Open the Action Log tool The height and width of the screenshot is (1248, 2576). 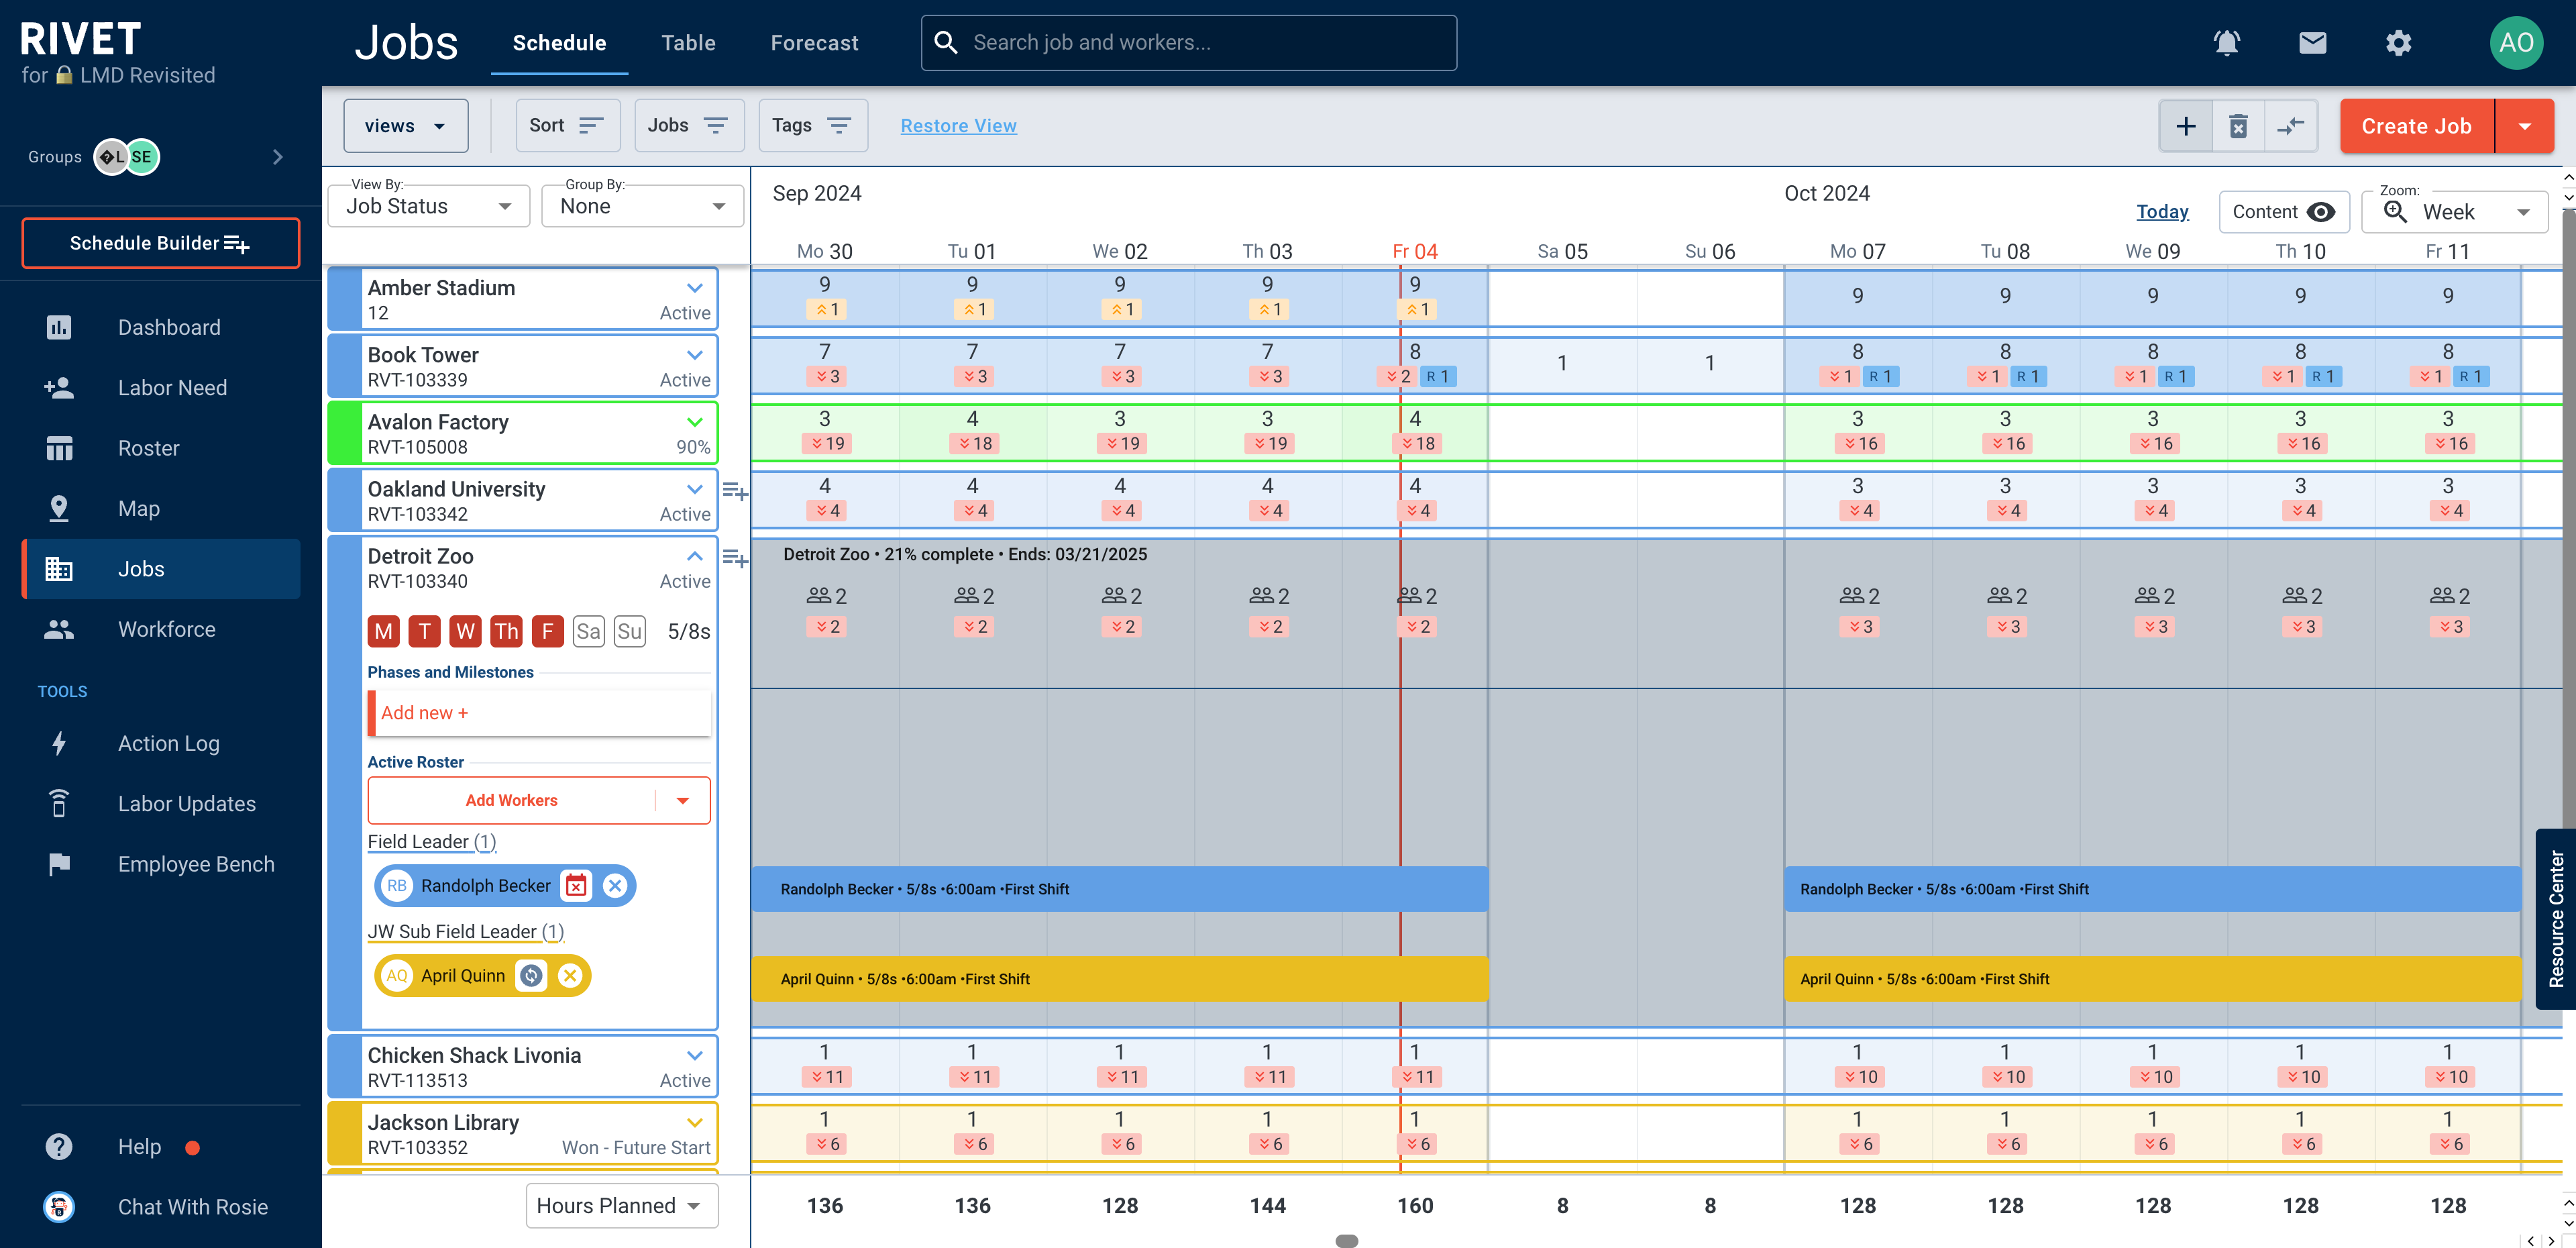pos(161,743)
